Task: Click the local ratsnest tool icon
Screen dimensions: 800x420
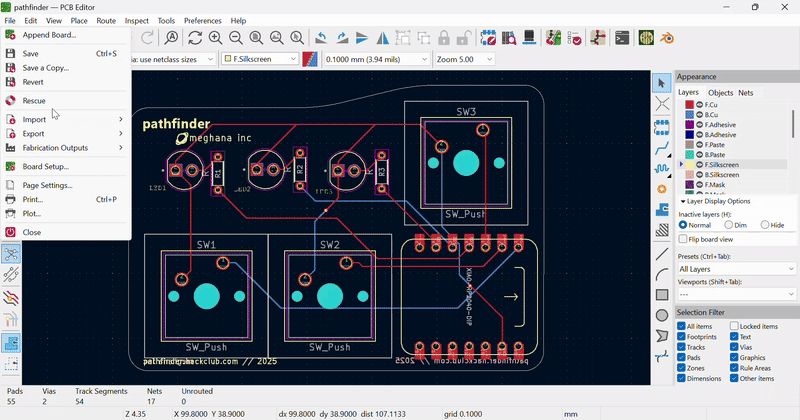Action: pos(662,104)
